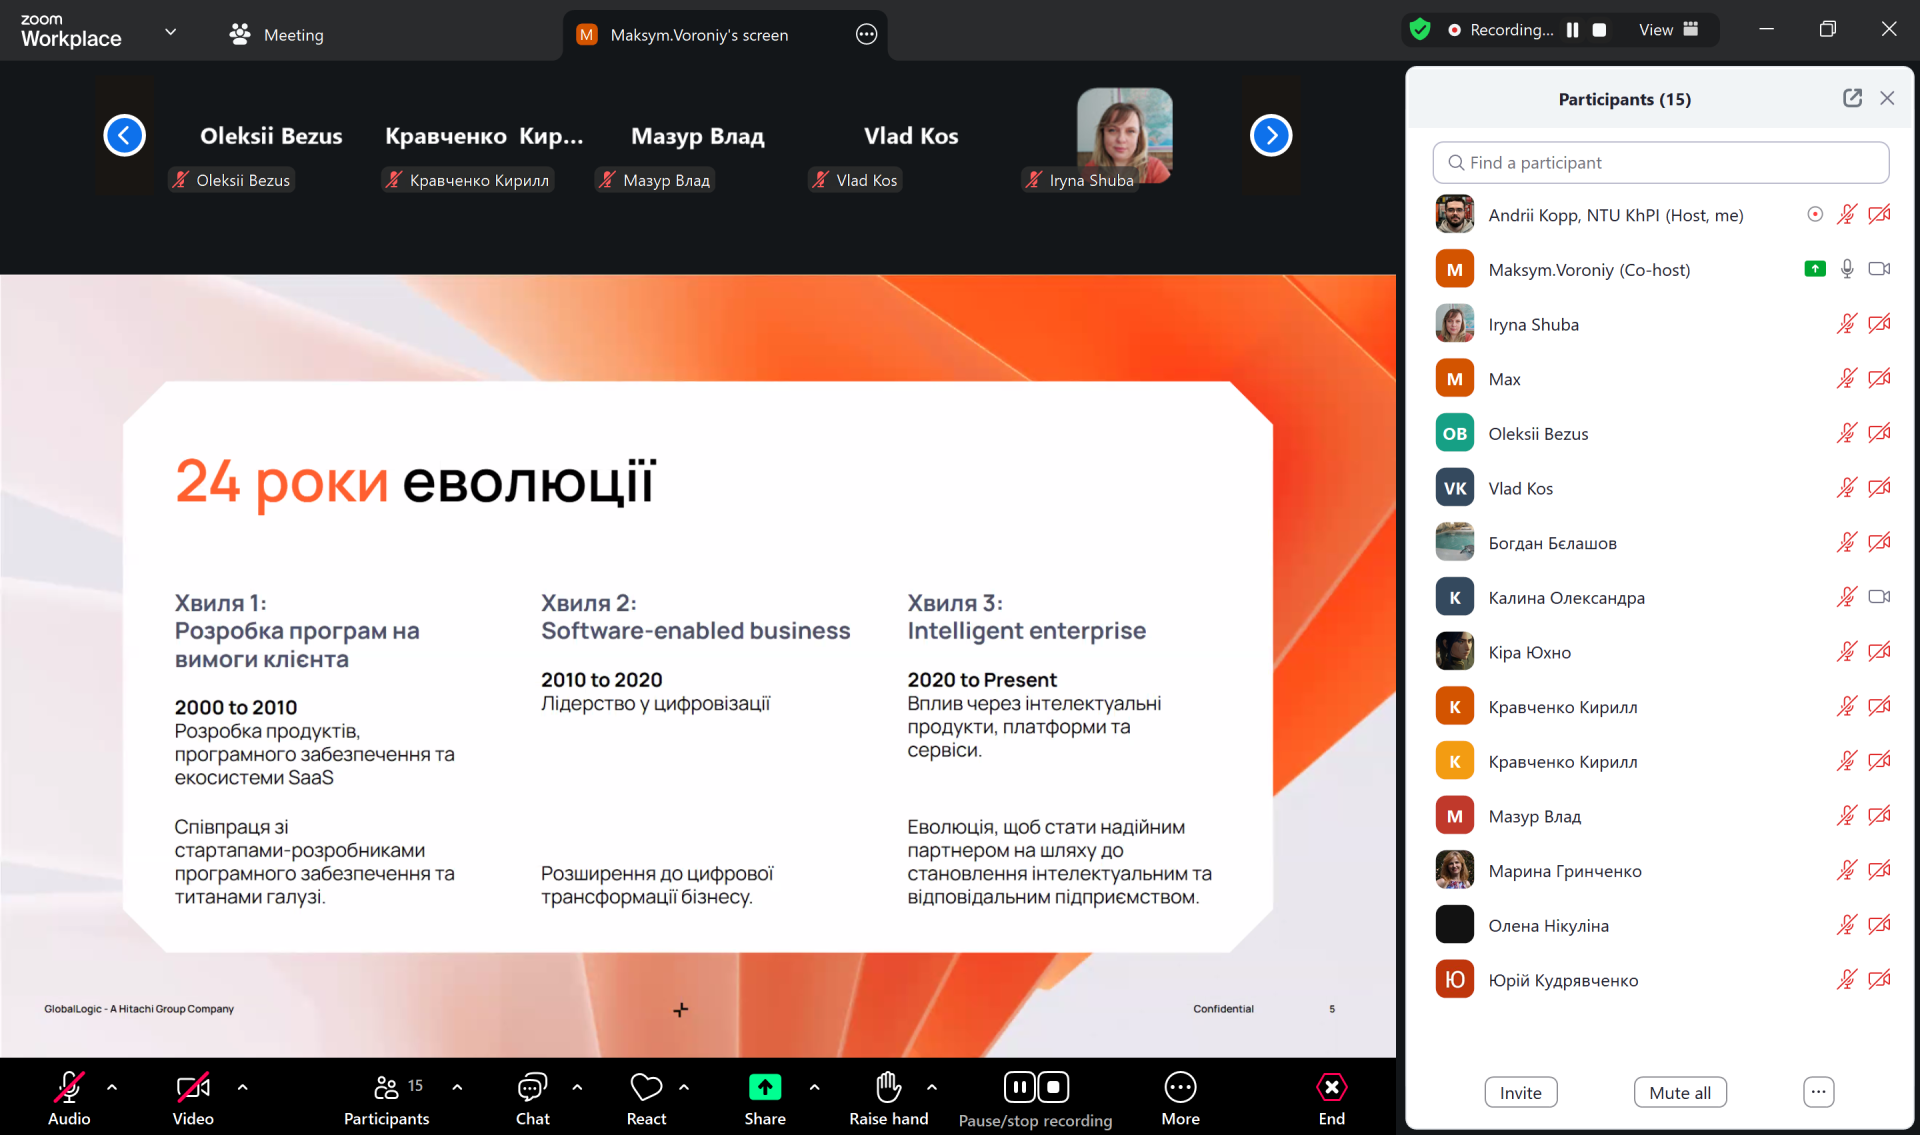This screenshot has height=1135, width=1920.
Task: Raise hand in the meeting
Action: coord(888,1088)
